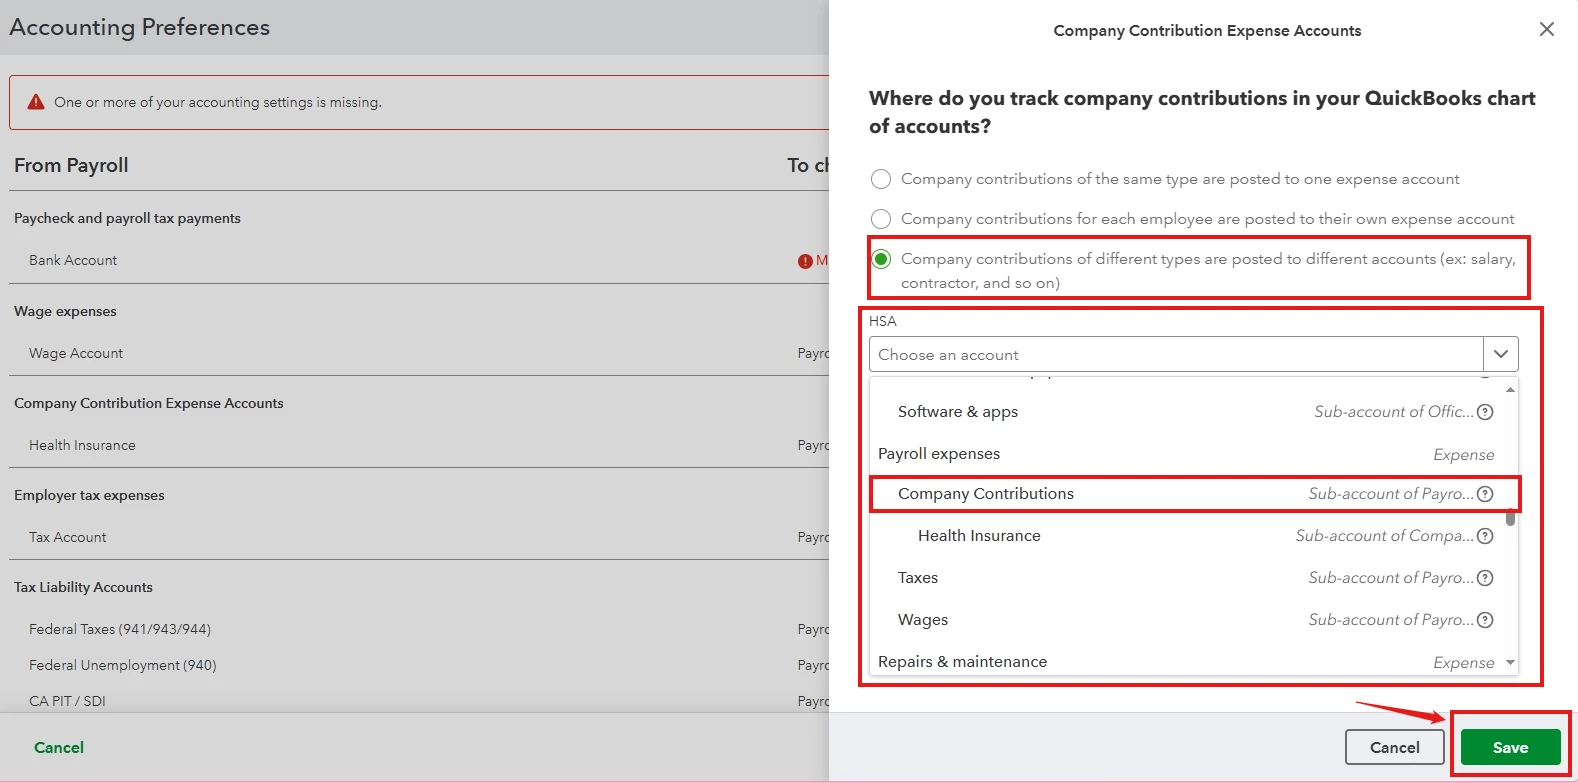Click Federal Unemployment (940) row

click(419, 665)
